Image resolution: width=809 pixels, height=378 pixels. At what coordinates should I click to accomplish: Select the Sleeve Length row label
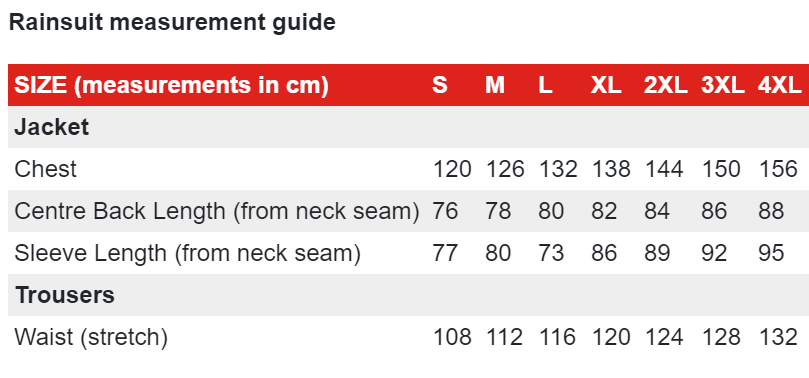coord(187,253)
